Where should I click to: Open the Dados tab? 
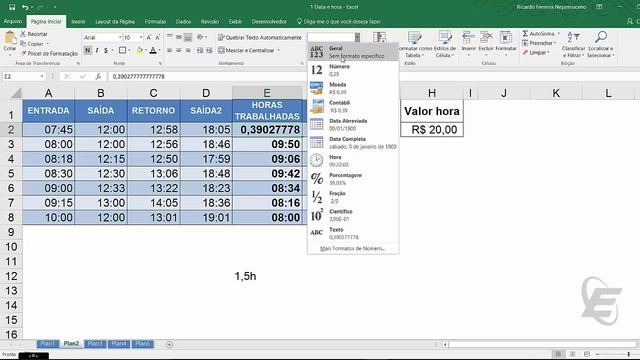click(183, 22)
